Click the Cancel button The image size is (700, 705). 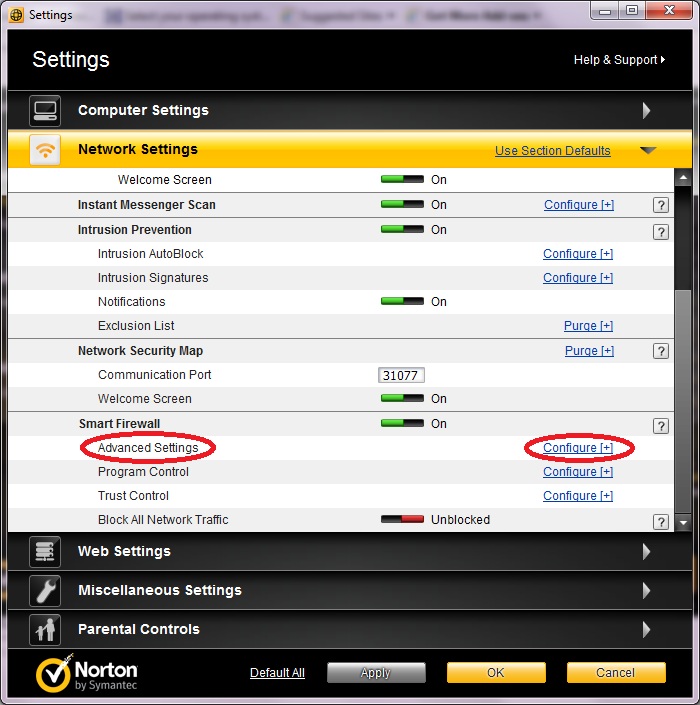(x=615, y=673)
